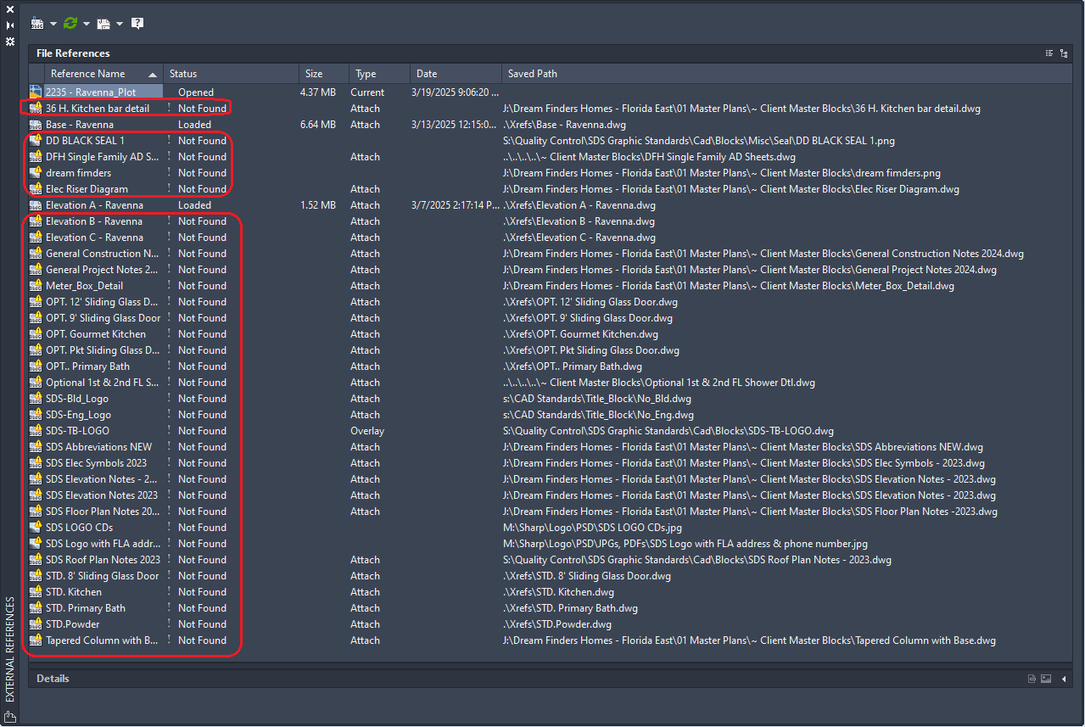Open the Refresh dropdown arrow
1085x727 pixels.
click(86, 24)
